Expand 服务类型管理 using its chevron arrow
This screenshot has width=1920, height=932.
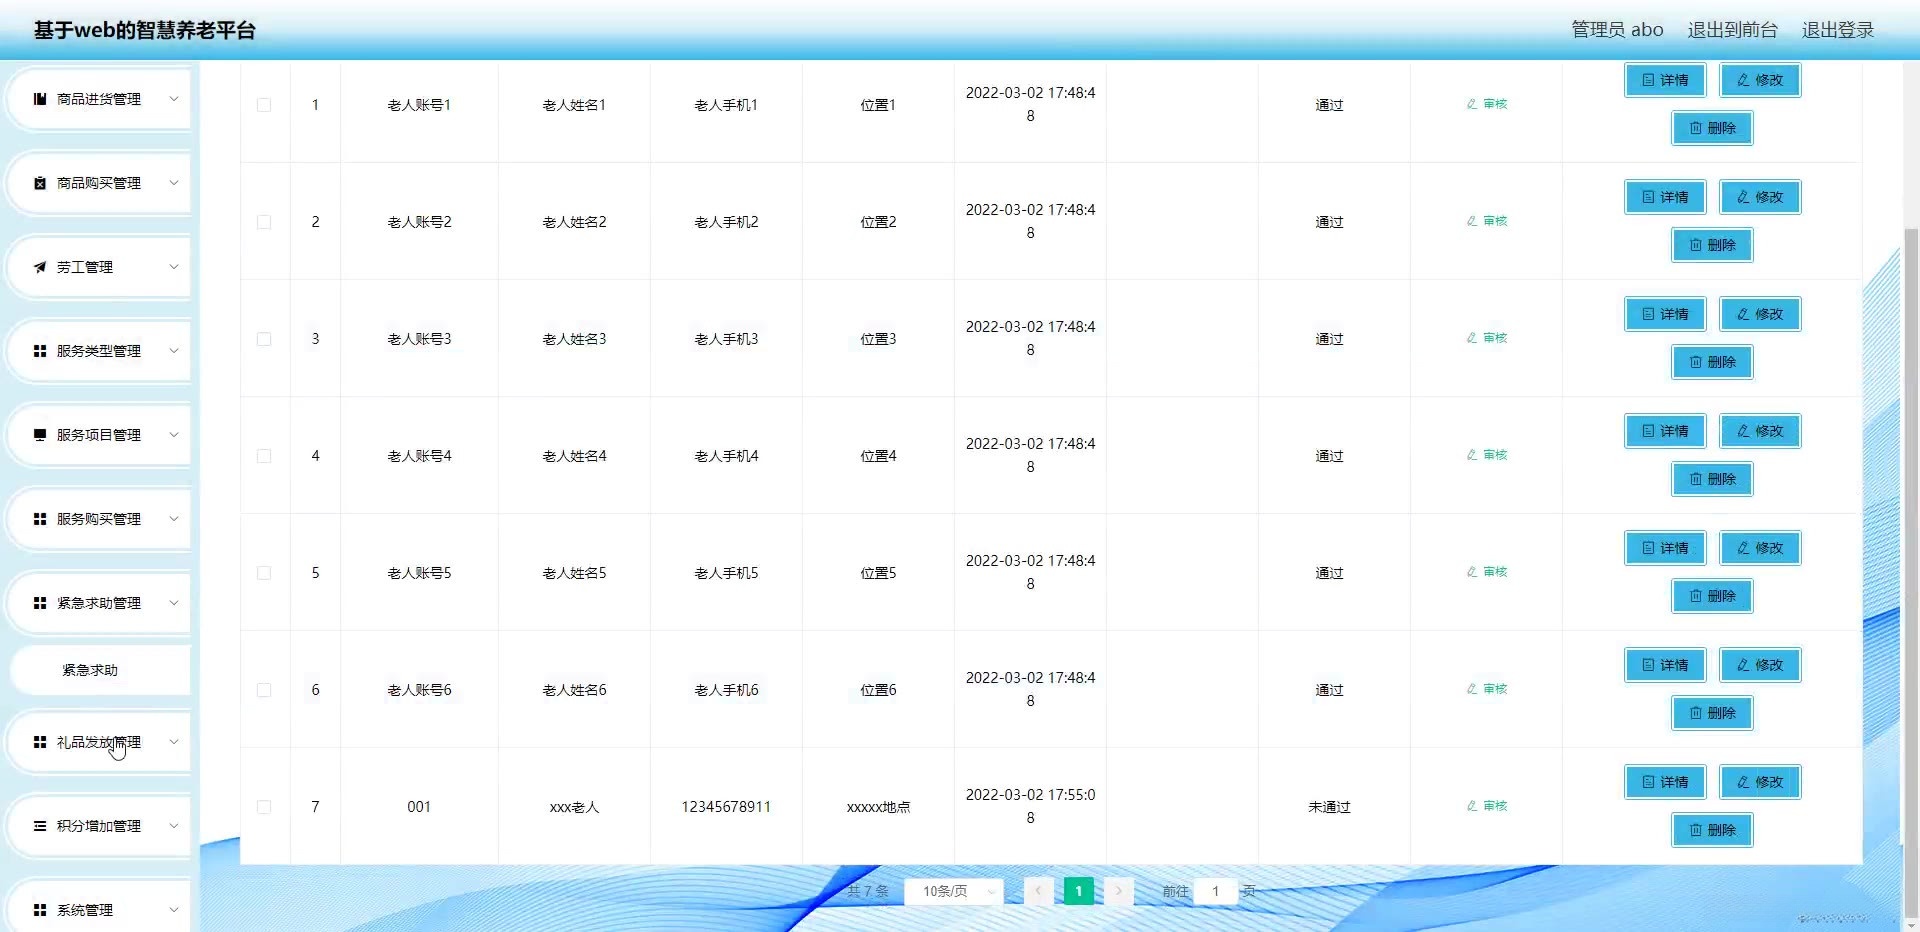coord(174,351)
